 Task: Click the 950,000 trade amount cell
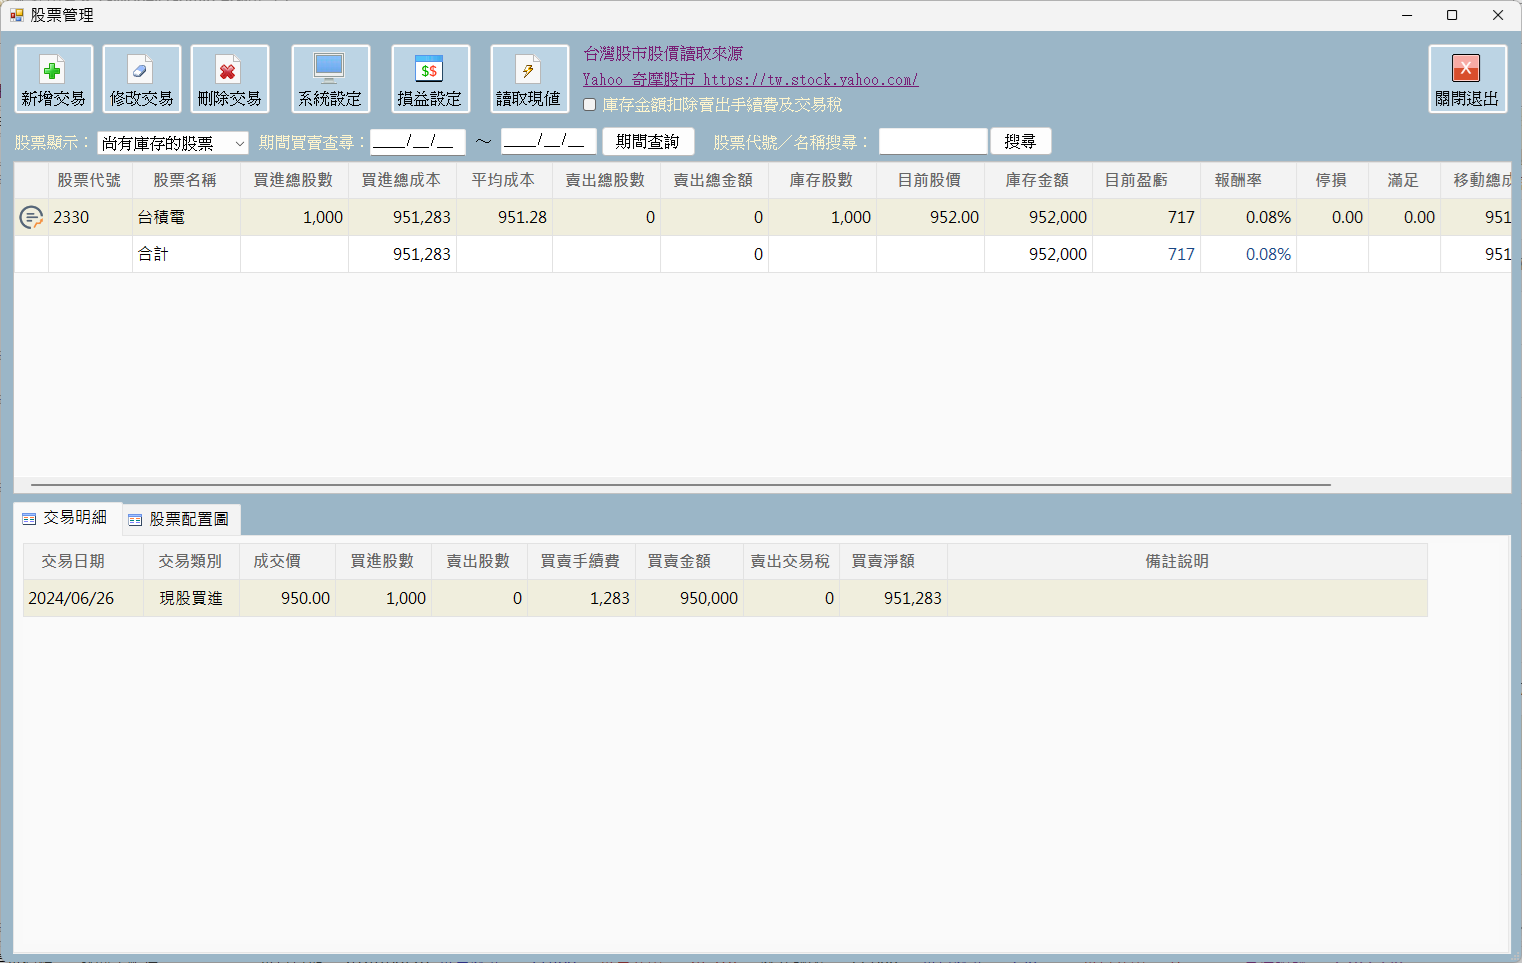tap(689, 598)
